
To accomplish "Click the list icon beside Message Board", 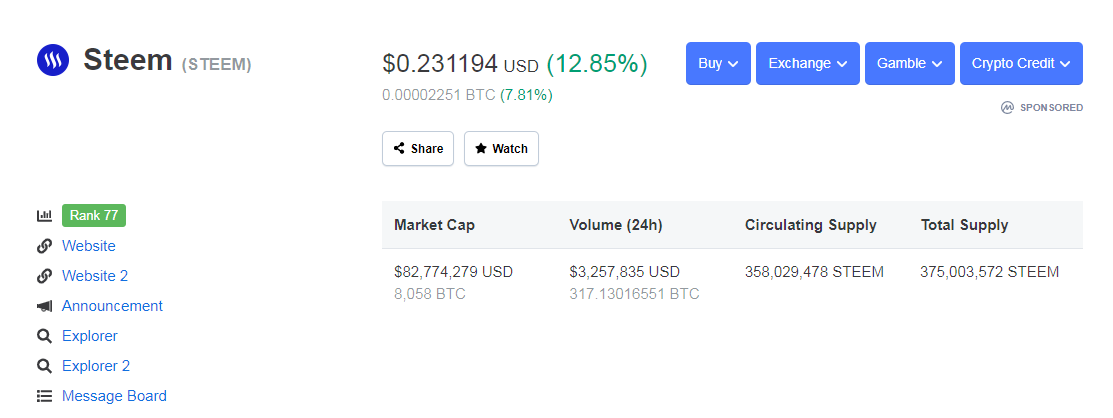I will [44, 396].
